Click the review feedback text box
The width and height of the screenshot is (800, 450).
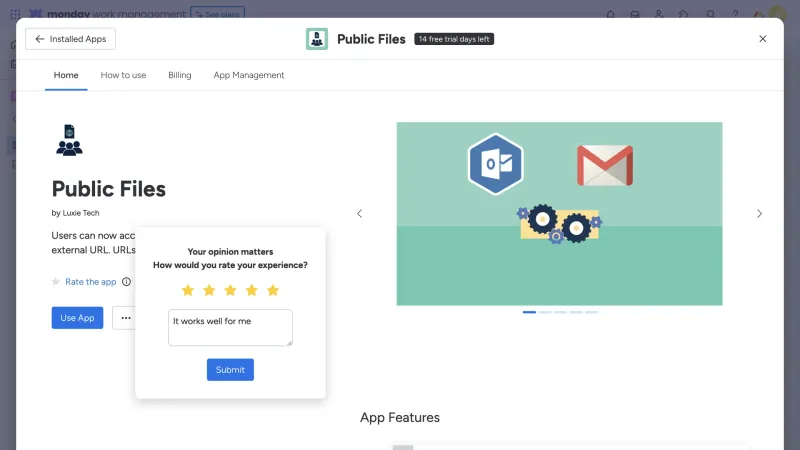pyautogui.click(x=231, y=328)
